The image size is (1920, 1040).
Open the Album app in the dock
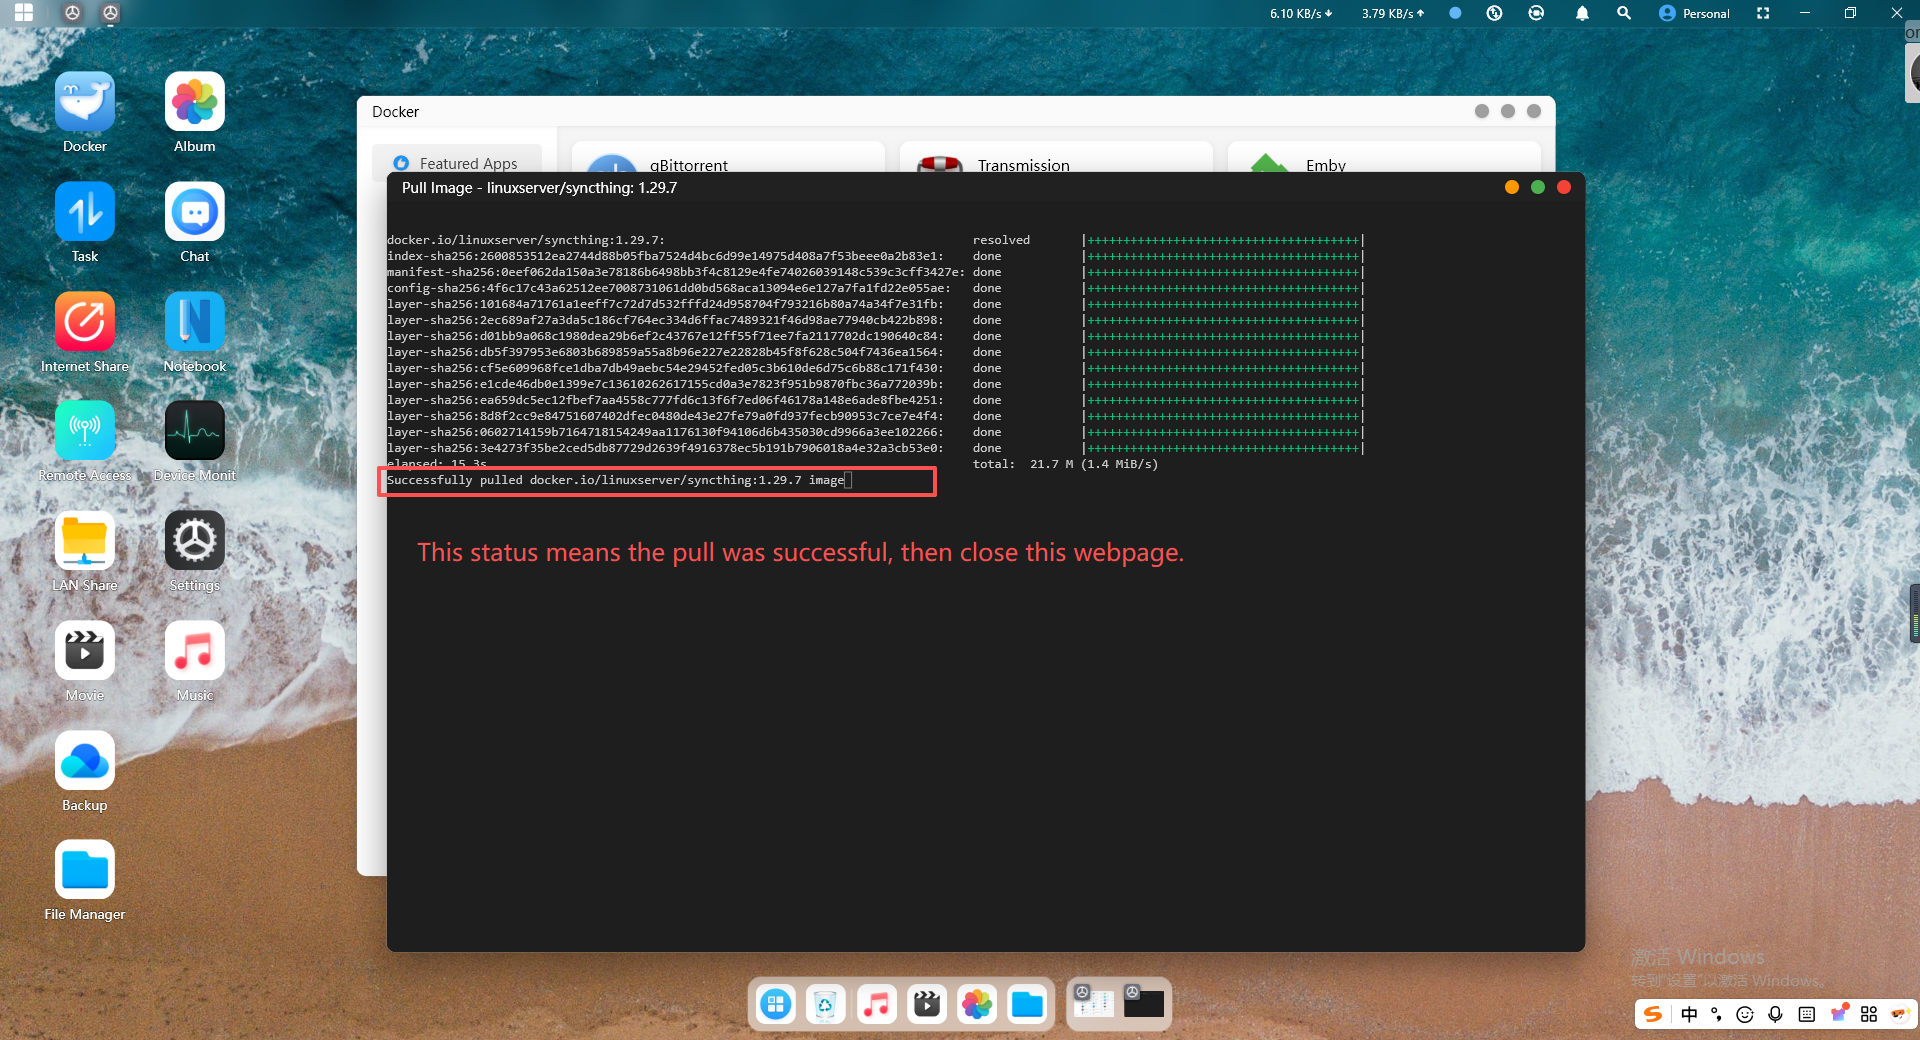977,1004
